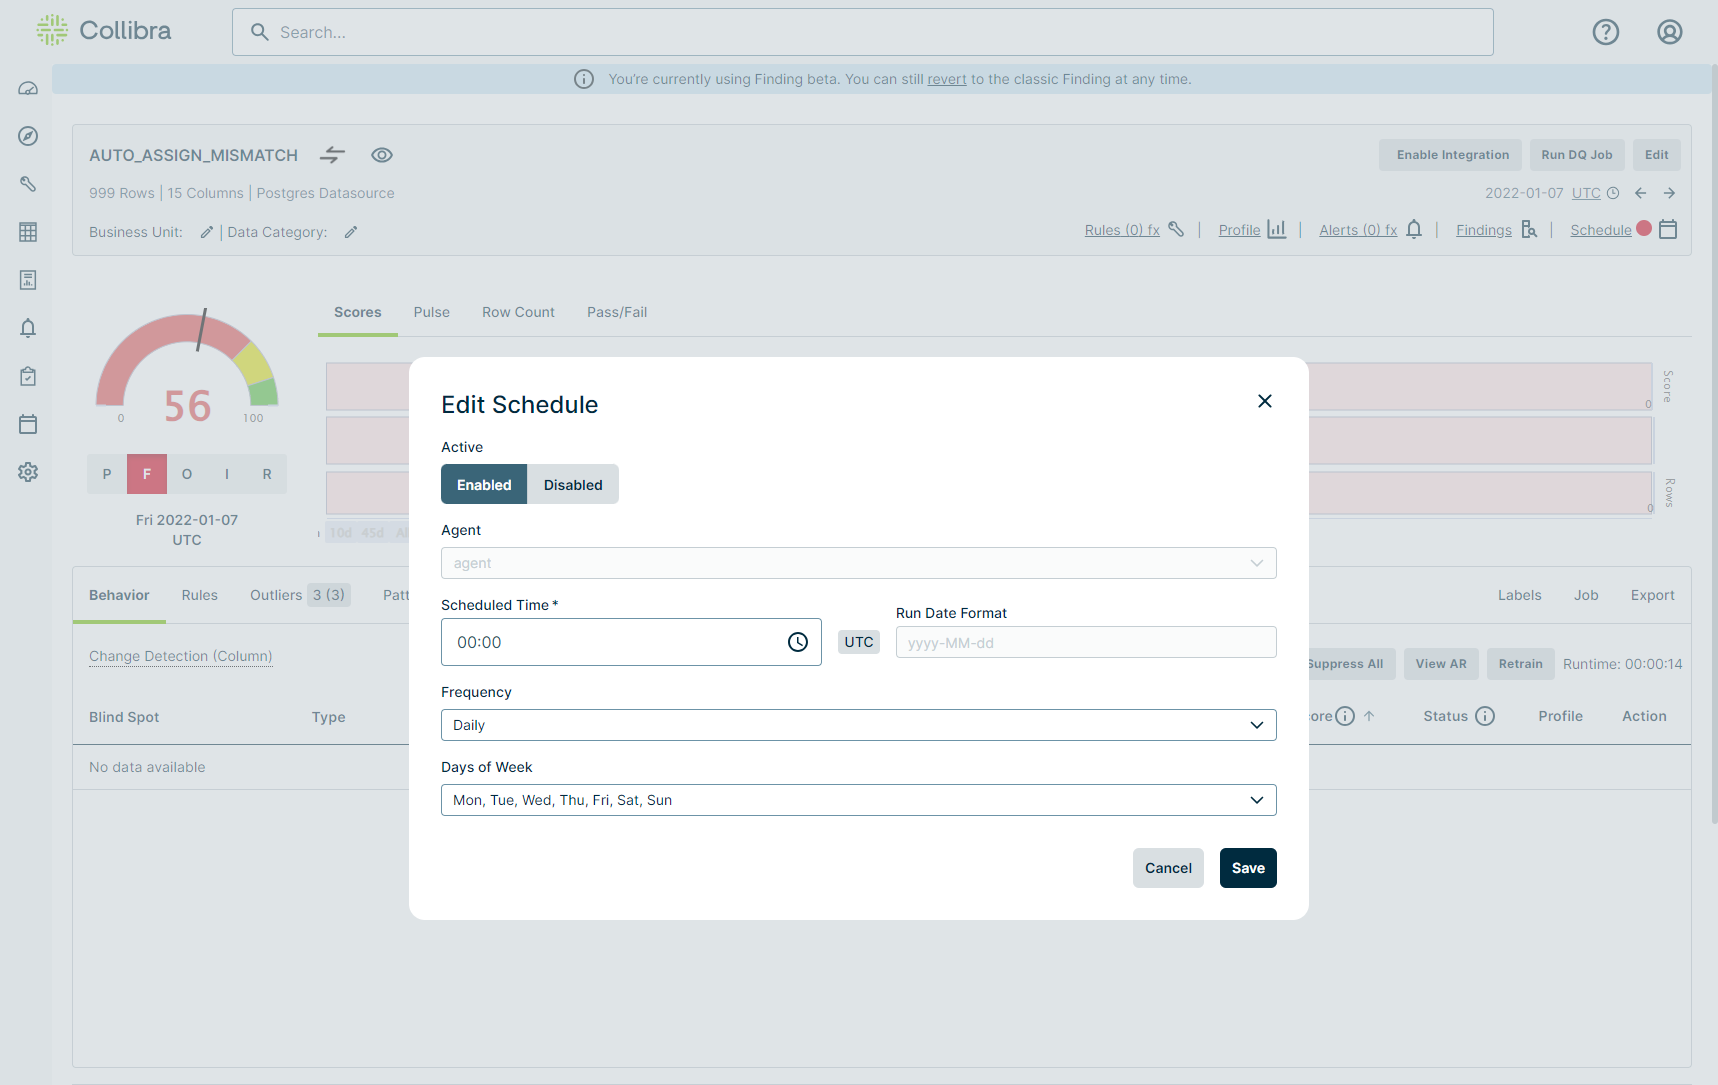Open the Frequency dropdown showing Daily
Screen dimensions: 1718x1085
coord(858,724)
